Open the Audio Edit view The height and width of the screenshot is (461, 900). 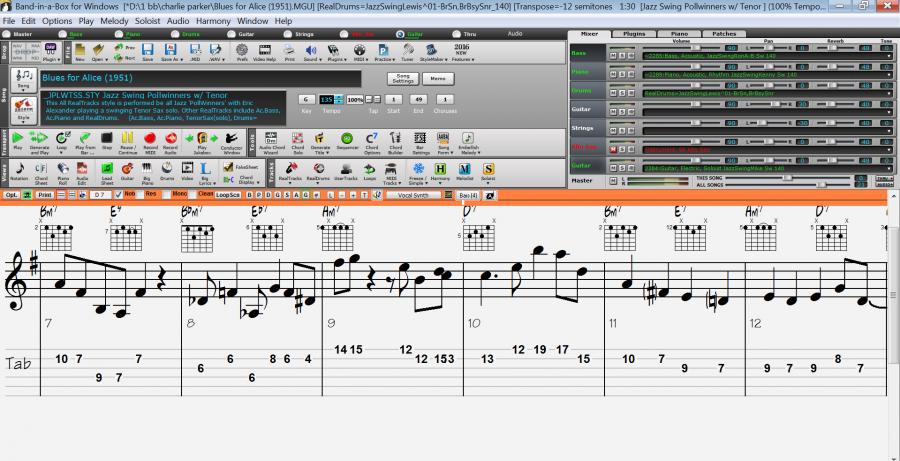[x=82, y=172]
